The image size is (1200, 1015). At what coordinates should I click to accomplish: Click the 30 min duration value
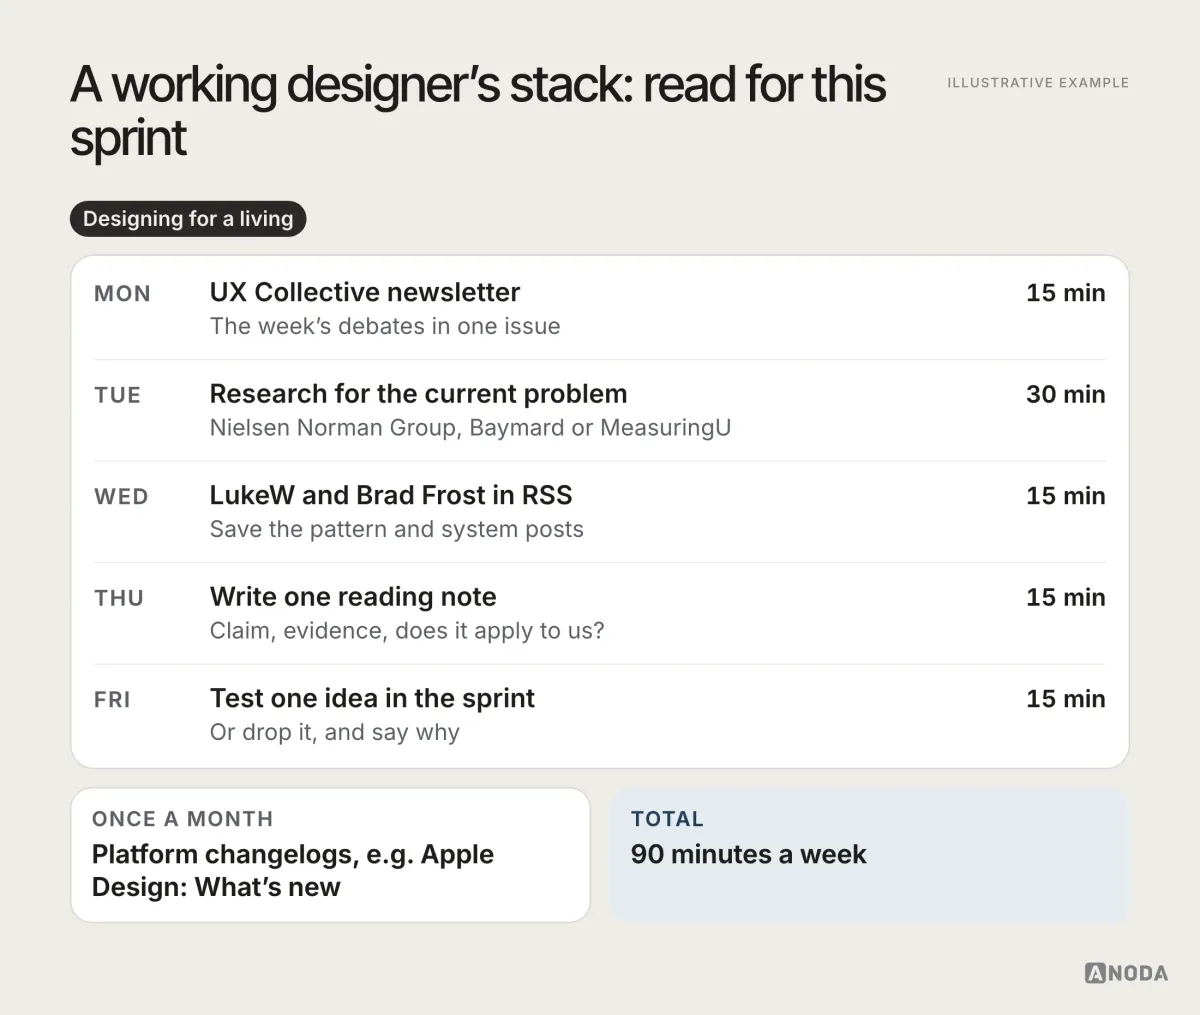[x=1065, y=394]
